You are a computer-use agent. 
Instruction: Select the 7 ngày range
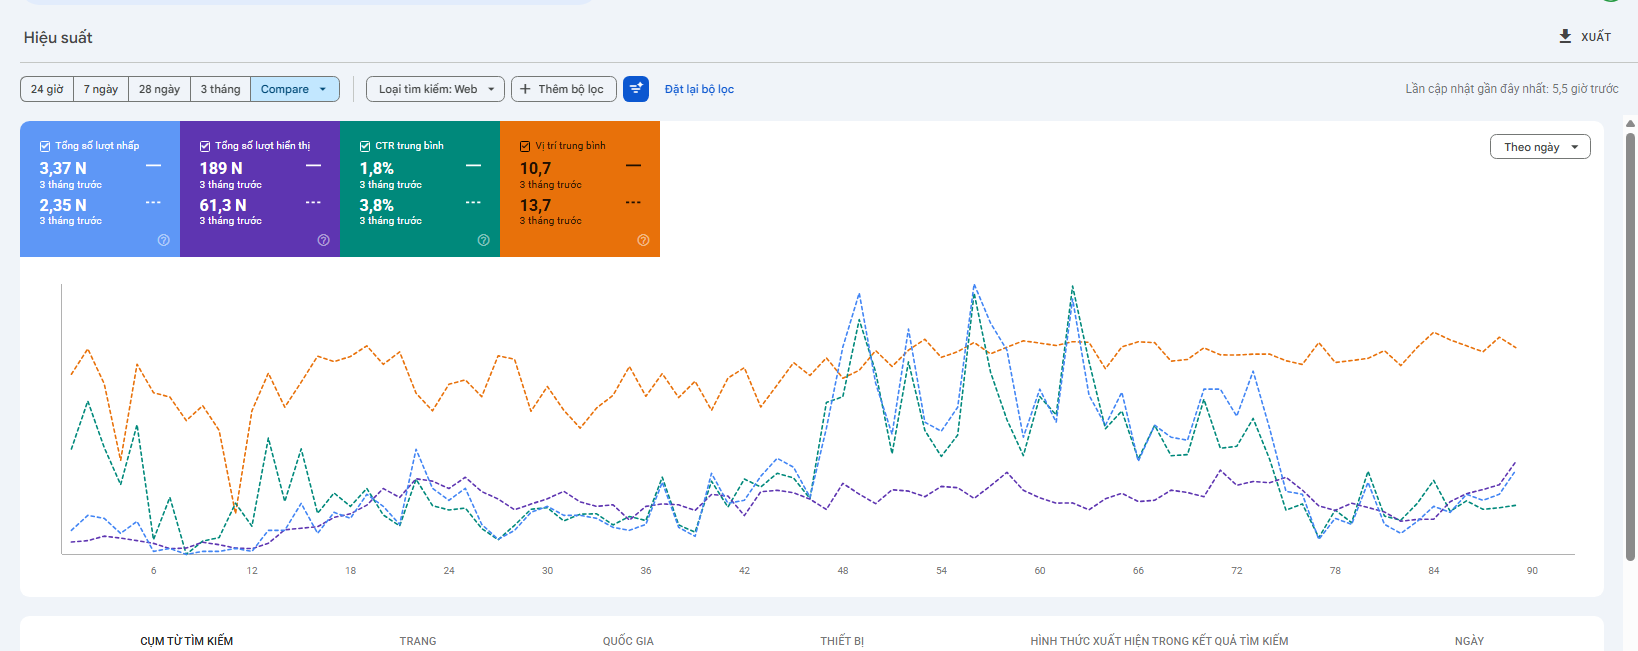tap(101, 89)
